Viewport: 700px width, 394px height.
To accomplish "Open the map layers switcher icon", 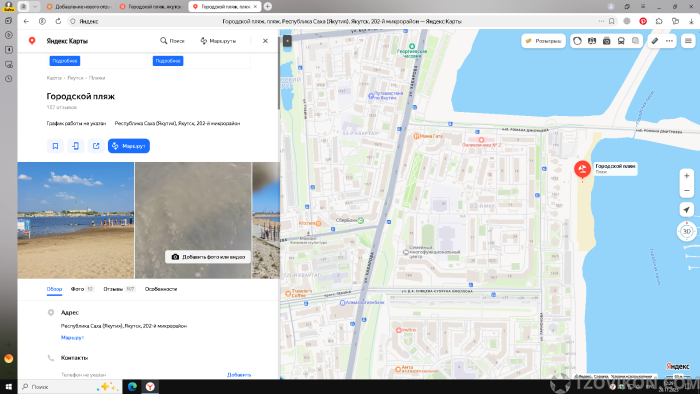I will click(x=635, y=41).
